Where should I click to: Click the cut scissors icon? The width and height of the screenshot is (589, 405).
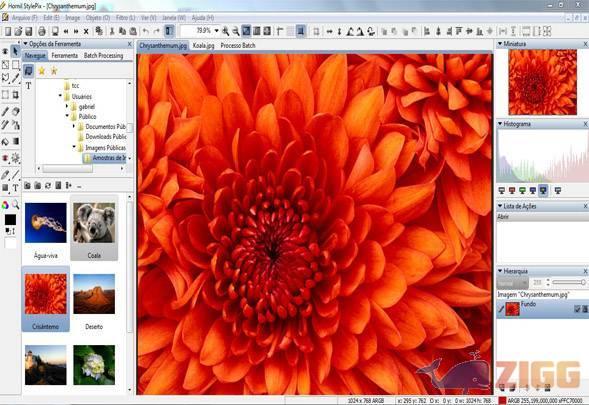coord(112,31)
